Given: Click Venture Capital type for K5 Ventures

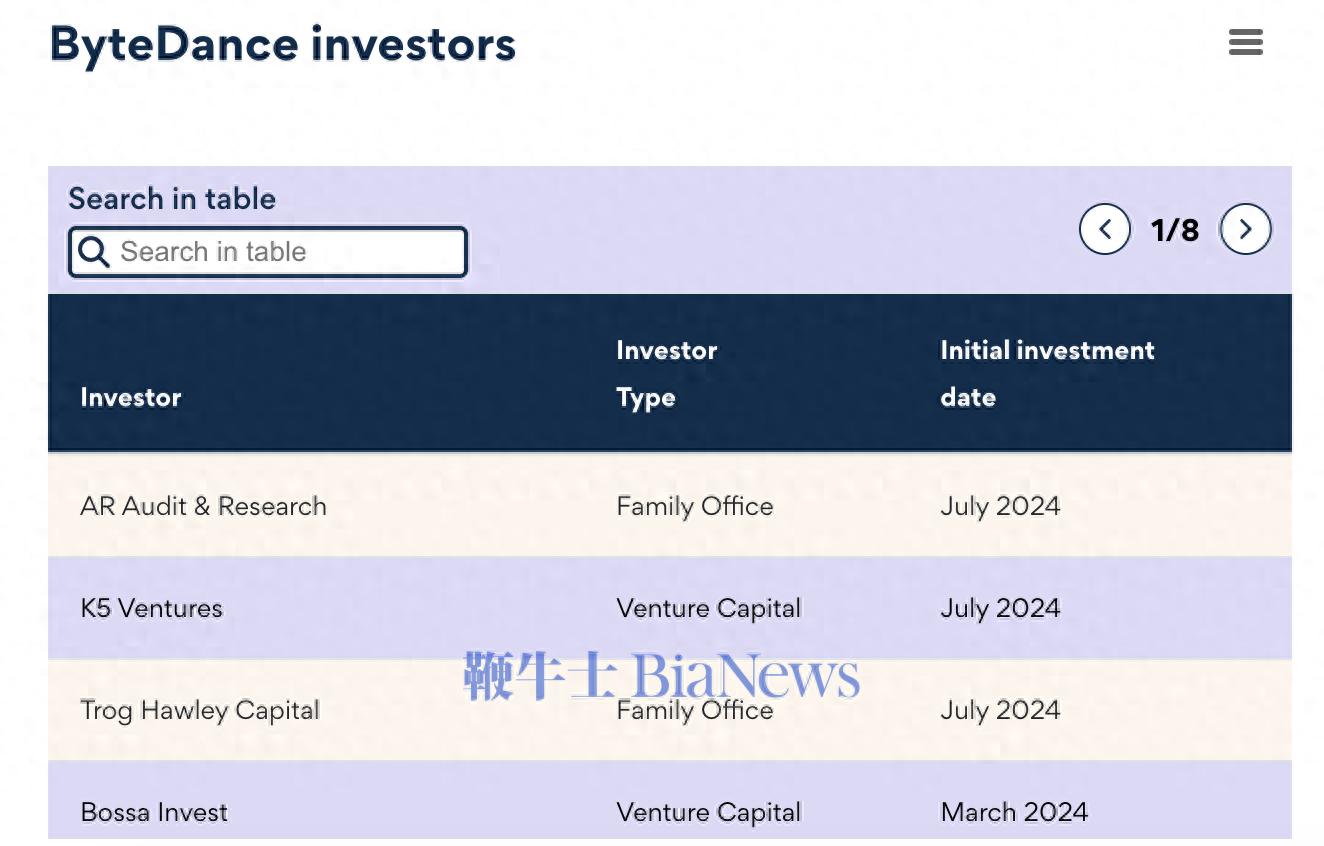Looking at the screenshot, I should 709,608.
